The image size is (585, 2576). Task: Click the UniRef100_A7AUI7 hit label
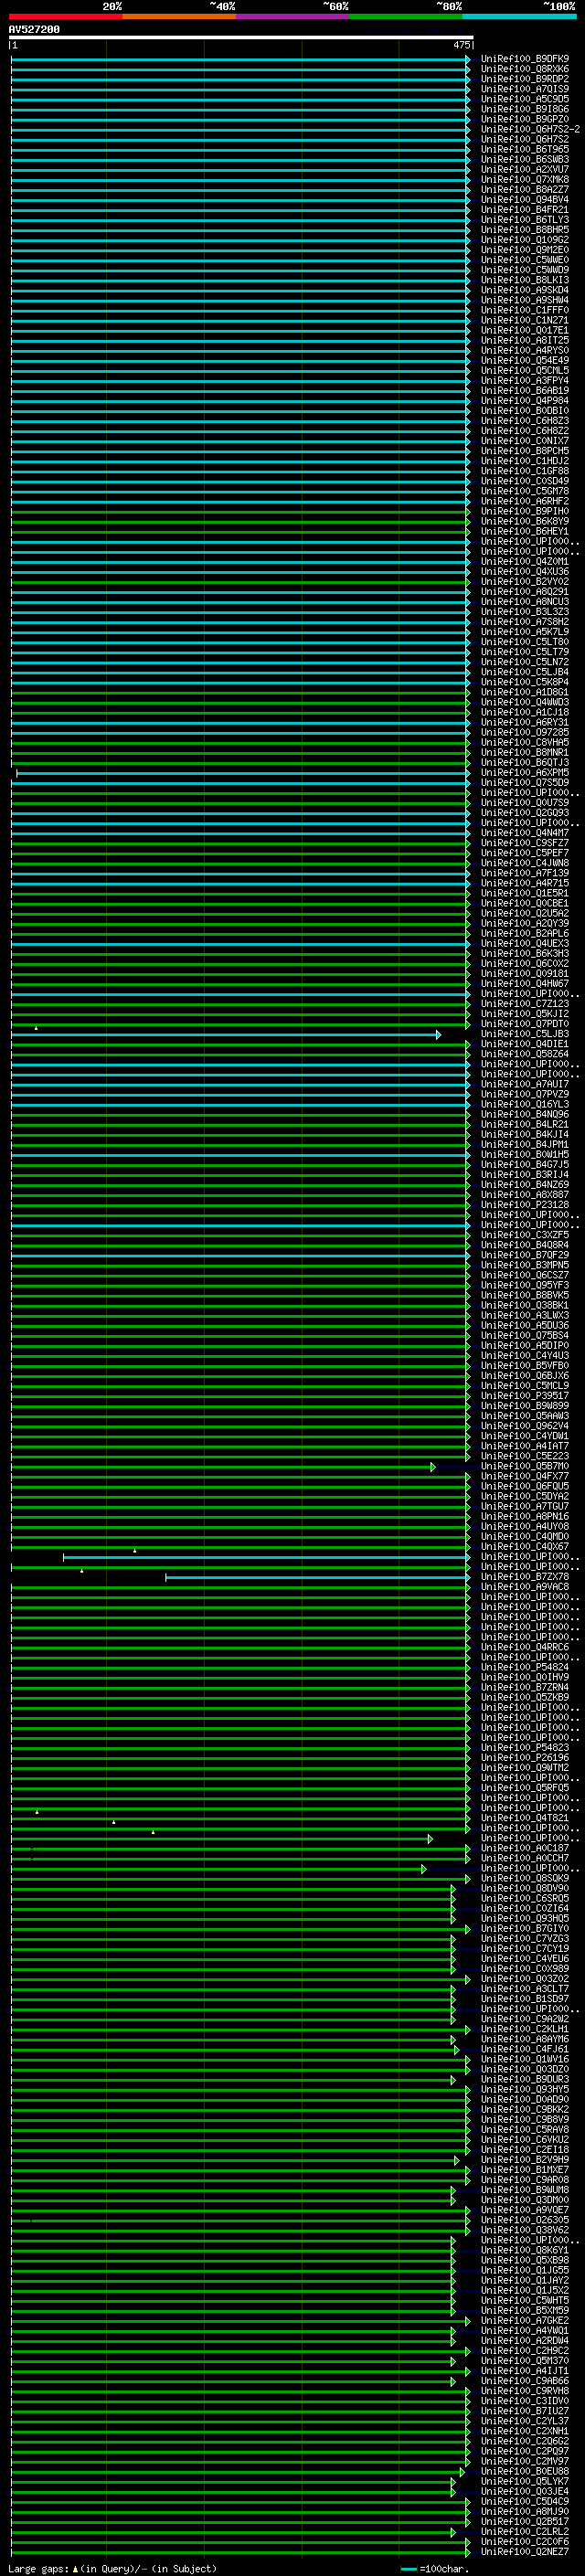525,1084
